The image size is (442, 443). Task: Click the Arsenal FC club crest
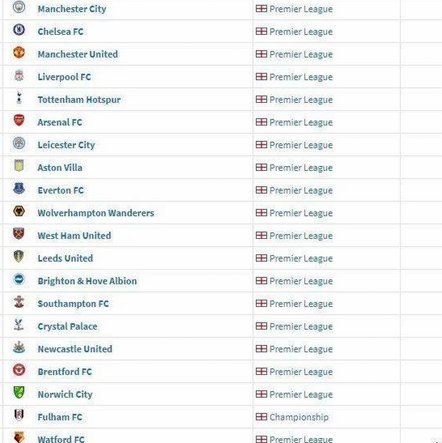[19, 120]
